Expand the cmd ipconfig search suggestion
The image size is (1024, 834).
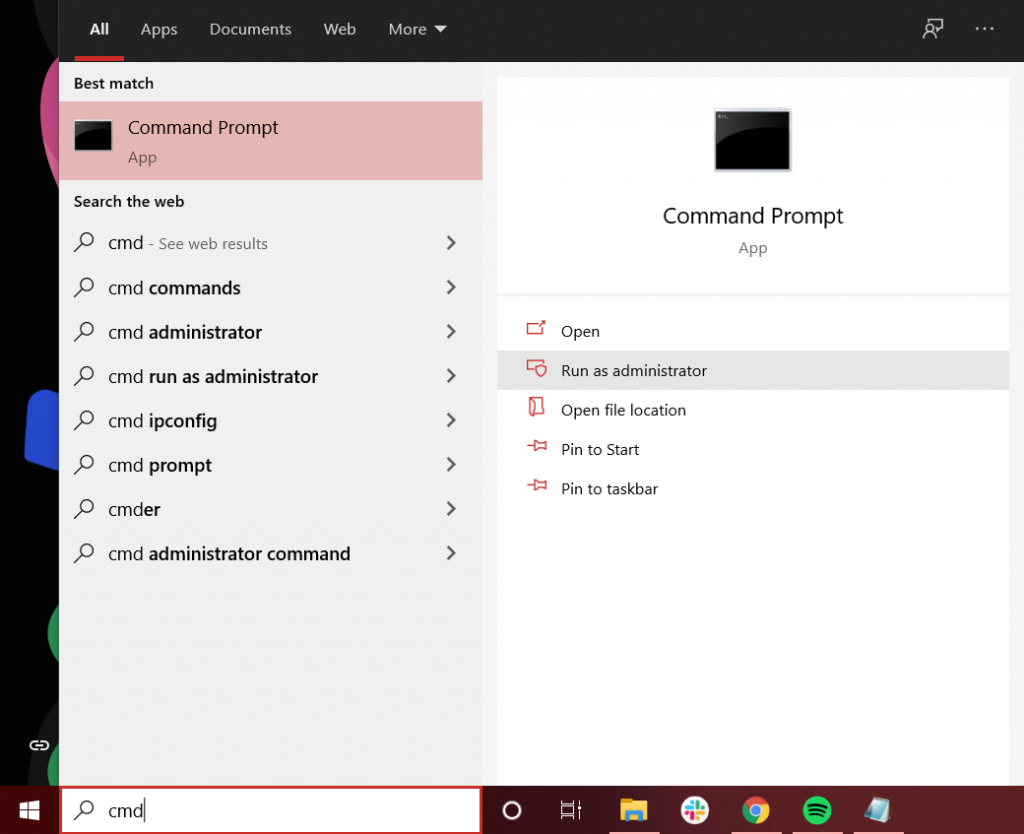[x=162, y=421]
